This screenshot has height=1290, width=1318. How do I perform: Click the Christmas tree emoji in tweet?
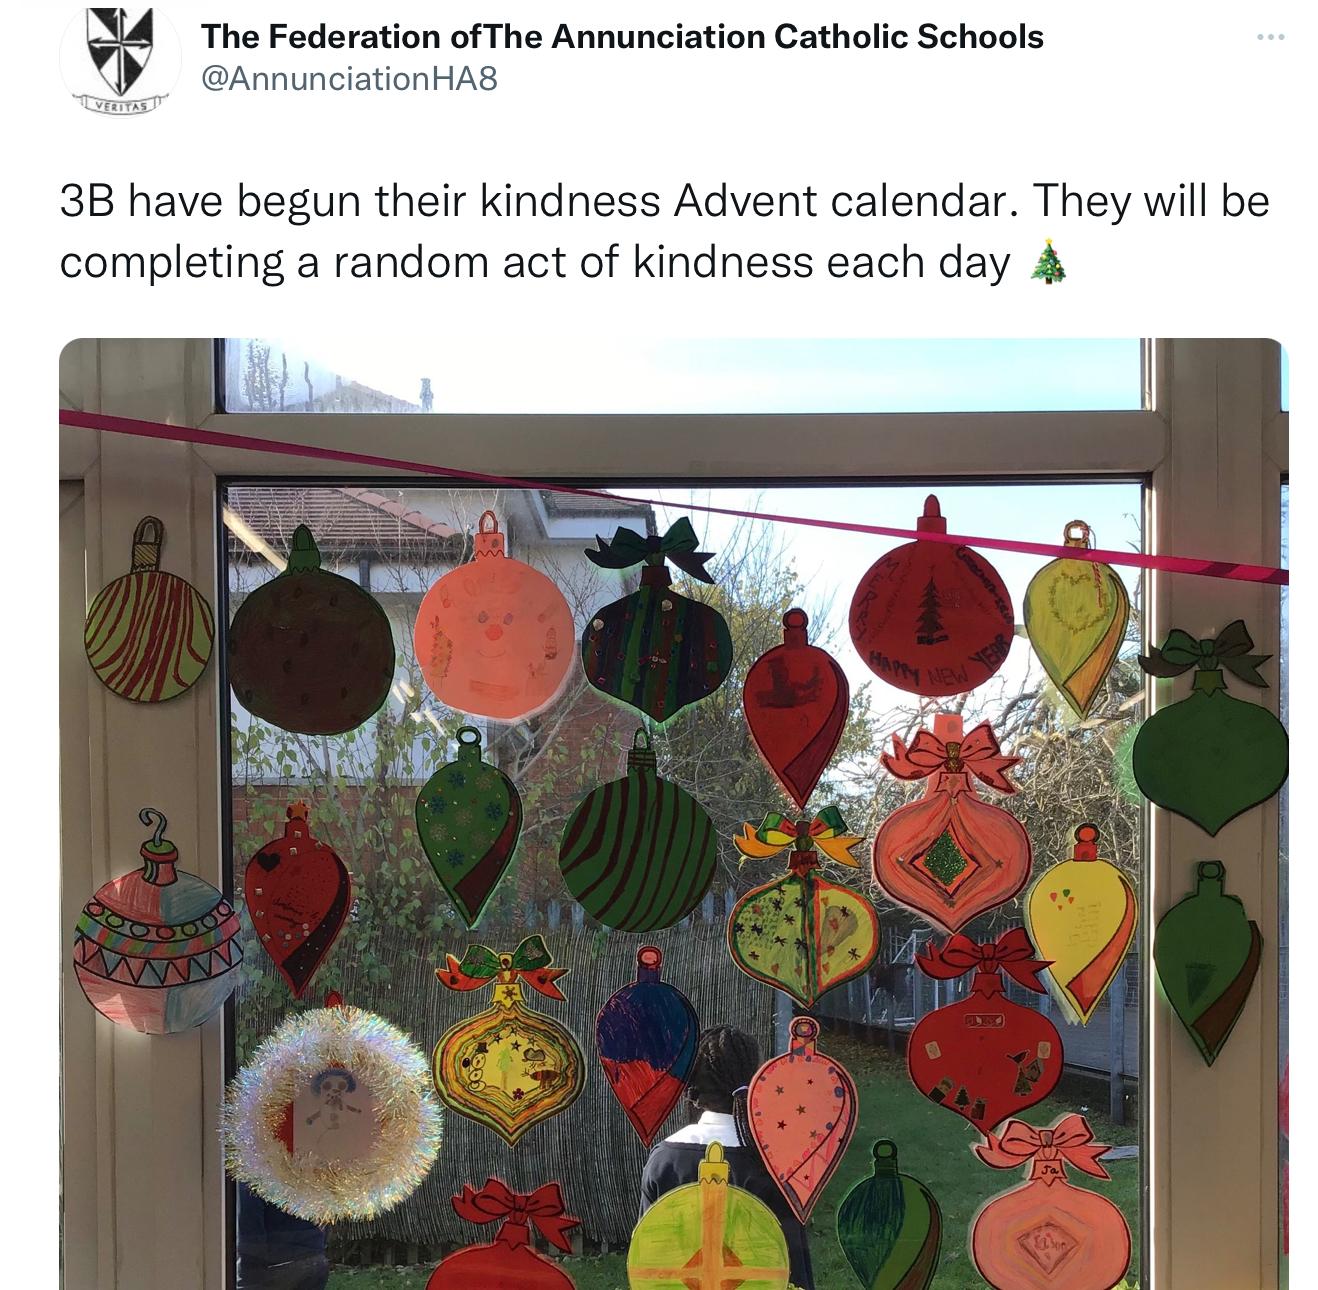[x=1048, y=262]
